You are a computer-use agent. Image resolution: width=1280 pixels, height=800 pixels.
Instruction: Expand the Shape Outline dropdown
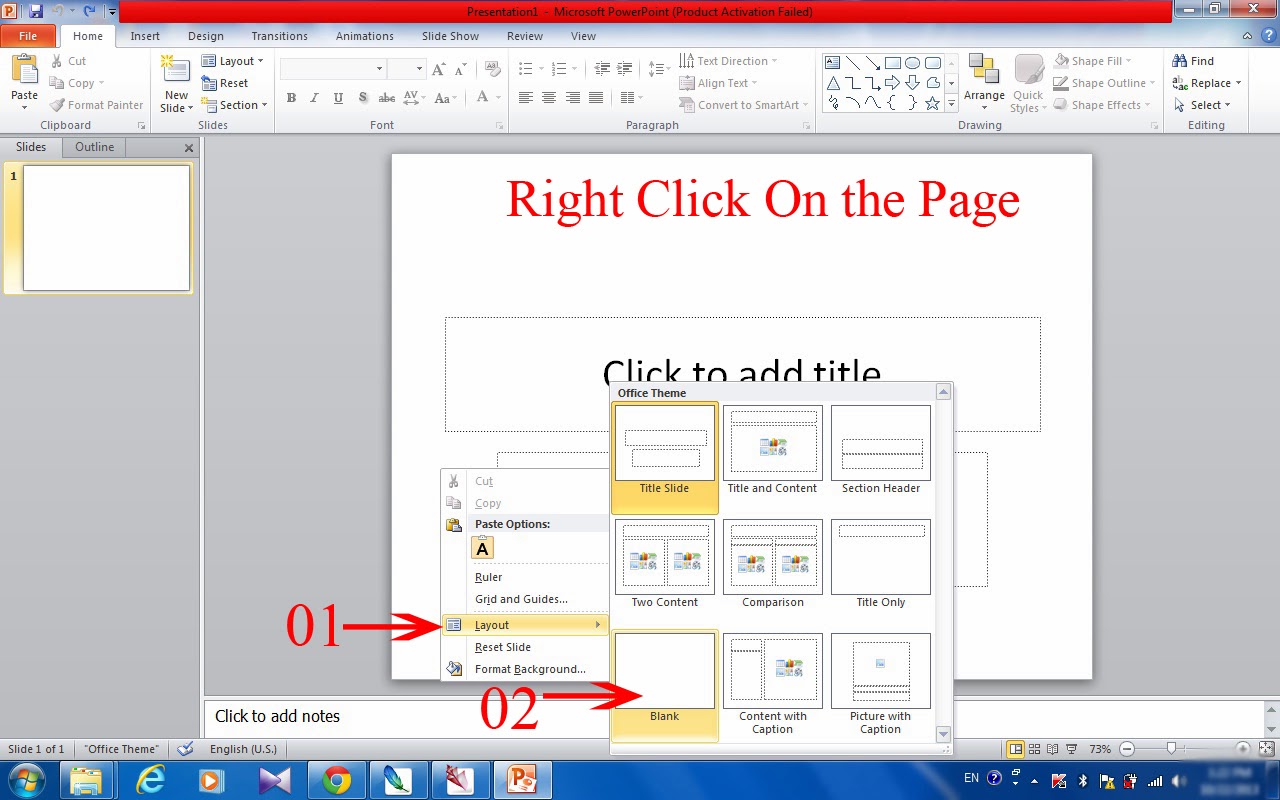click(x=1104, y=83)
